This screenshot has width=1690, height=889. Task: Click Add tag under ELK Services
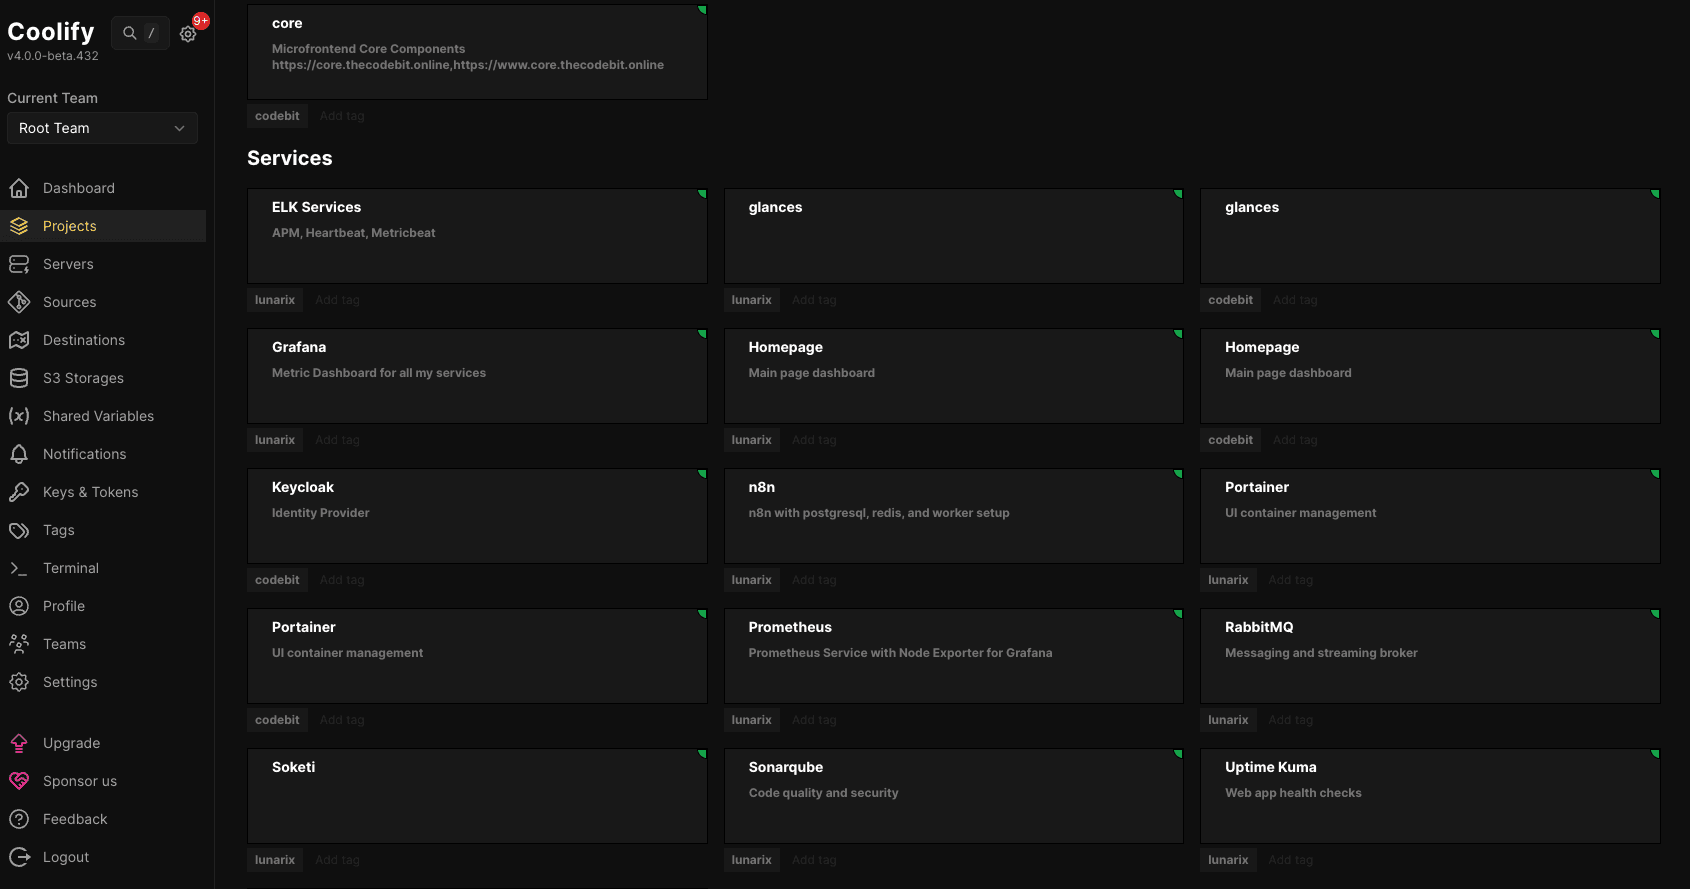tap(337, 300)
